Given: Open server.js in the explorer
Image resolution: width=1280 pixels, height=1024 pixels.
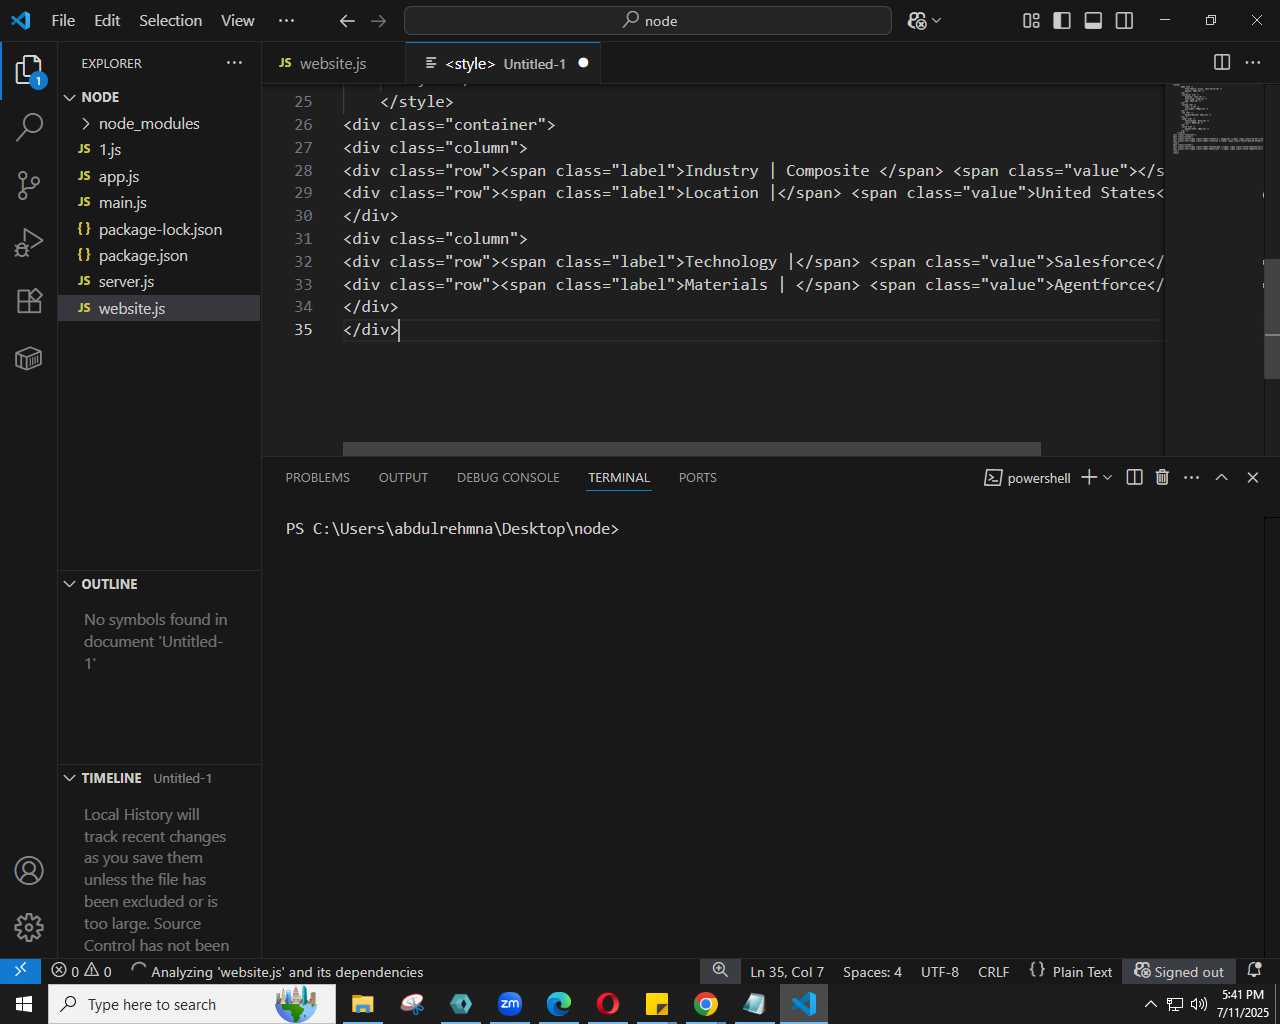Looking at the screenshot, I should click(160, 282).
